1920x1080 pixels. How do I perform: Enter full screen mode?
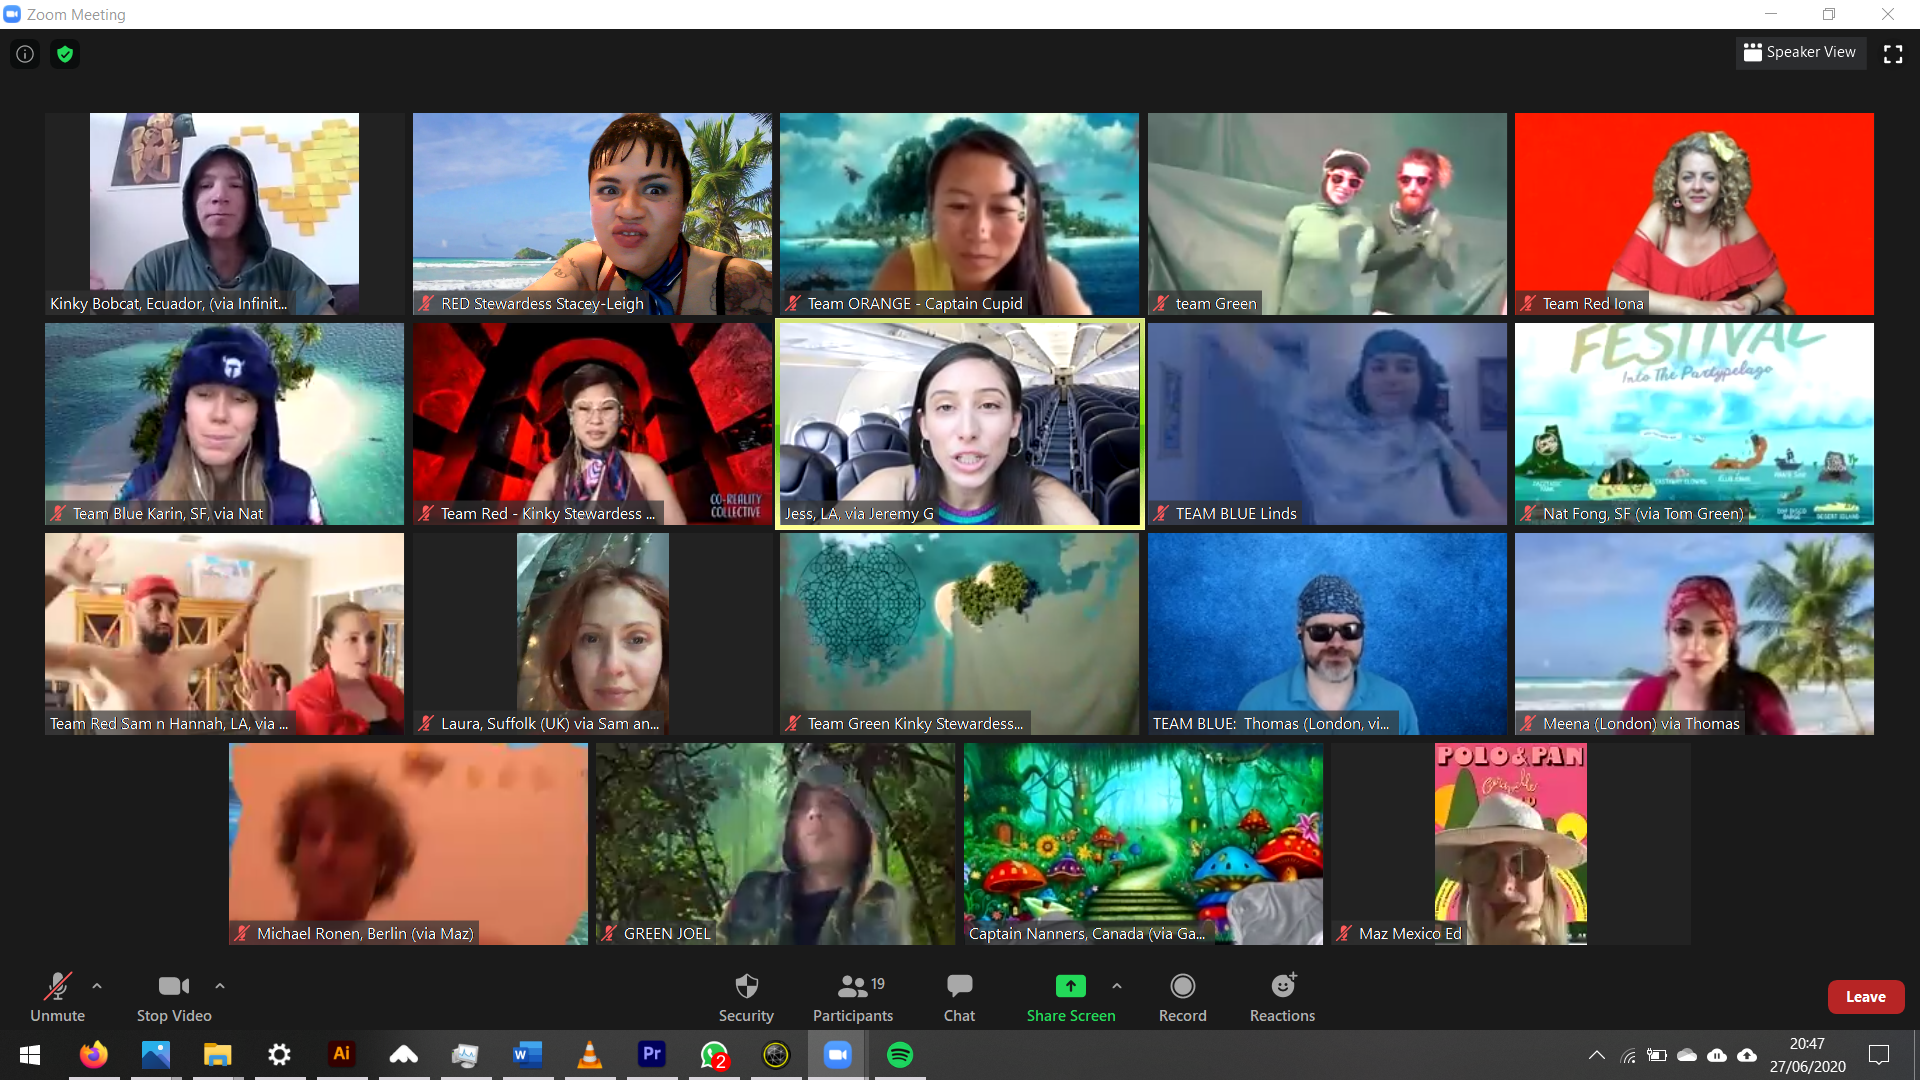(x=1893, y=54)
